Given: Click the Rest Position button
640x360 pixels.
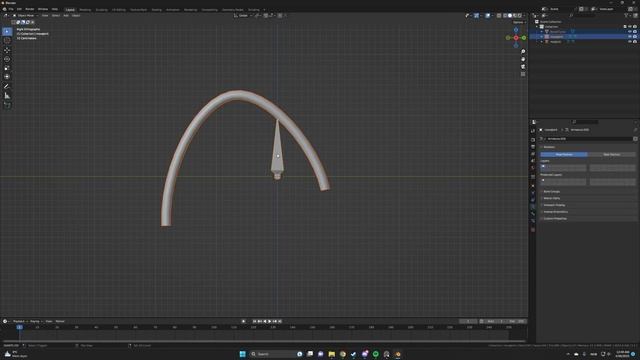Looking at the screenshot, I should point(611,155).
